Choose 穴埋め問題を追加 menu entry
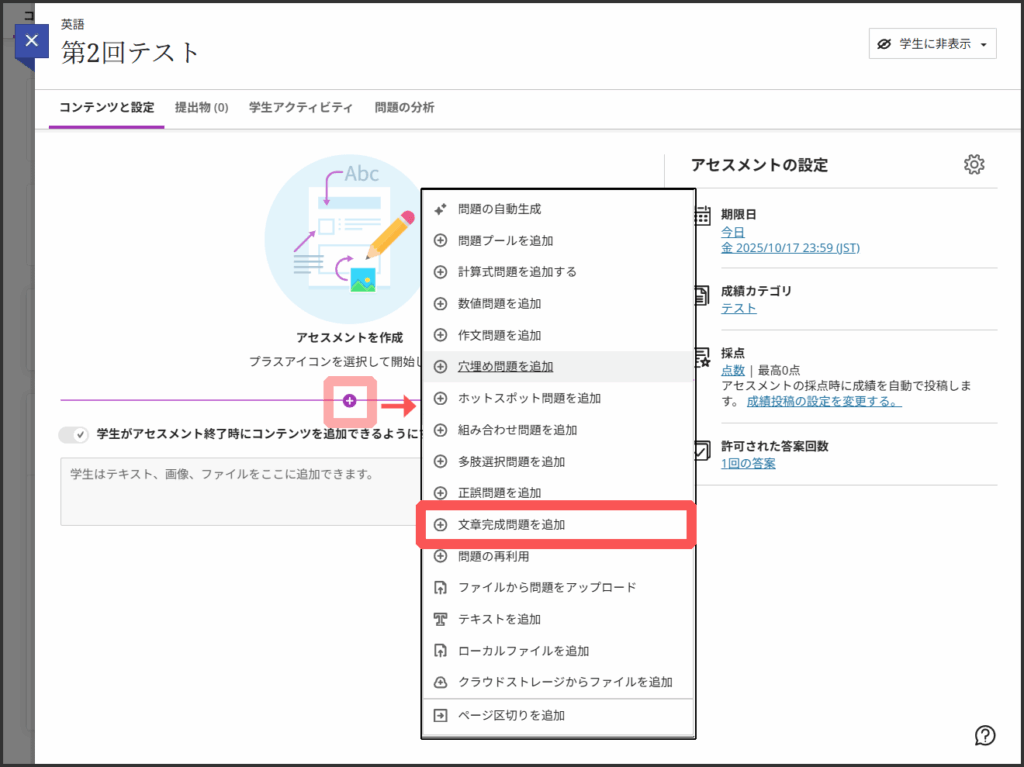Viewport: 1024px width, 767px height. (x=505, y=367)
